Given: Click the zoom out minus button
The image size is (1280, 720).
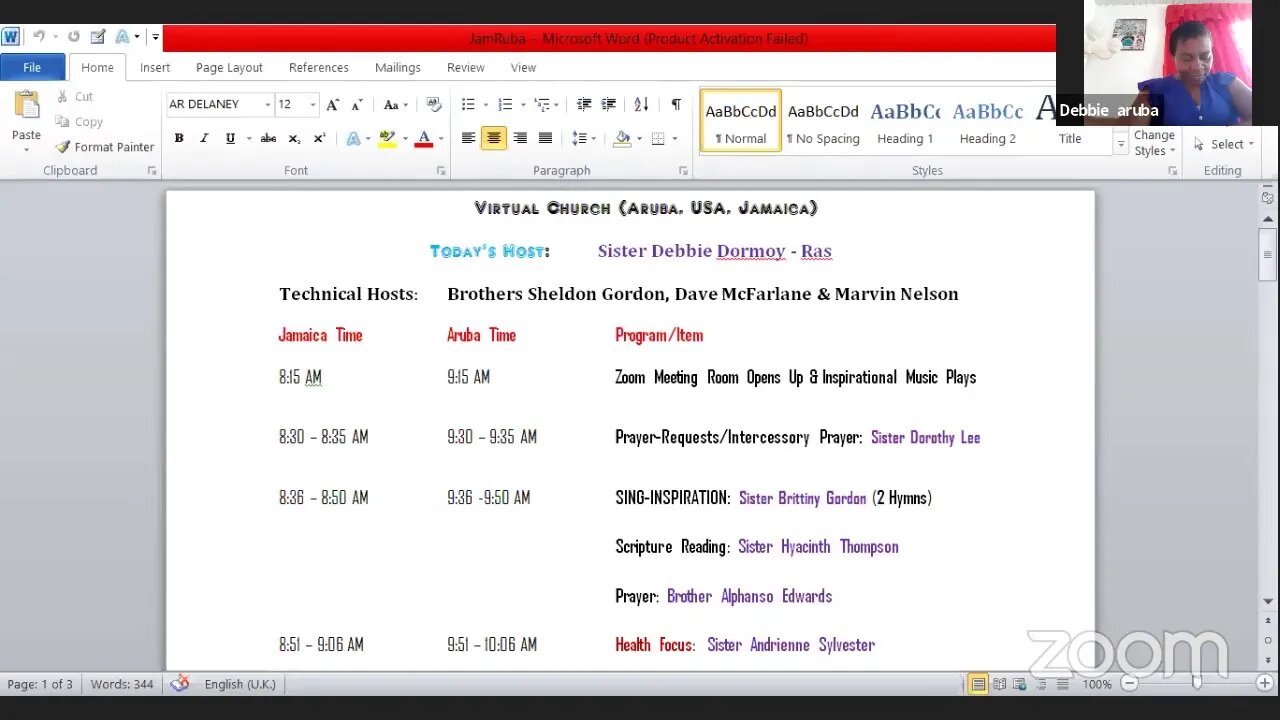Looking at the screenshot, I should point(1129,684).
